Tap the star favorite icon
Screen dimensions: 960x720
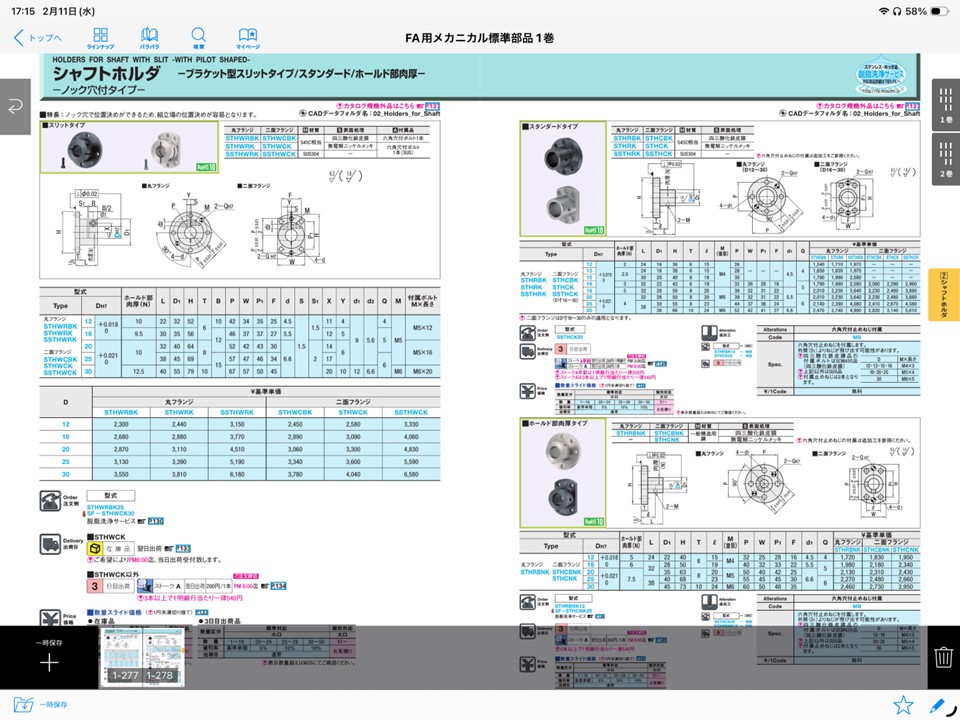pyautogui.click(x=903, y=705)
